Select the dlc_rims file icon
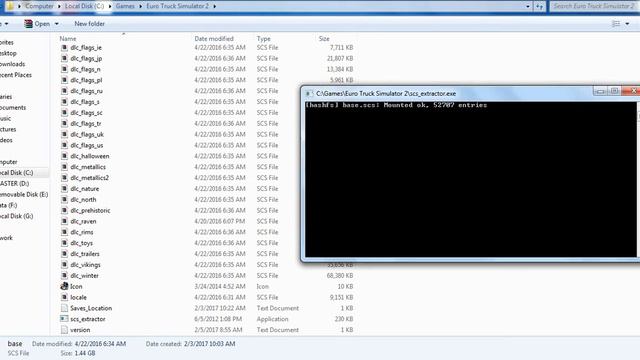 (64, 232)
